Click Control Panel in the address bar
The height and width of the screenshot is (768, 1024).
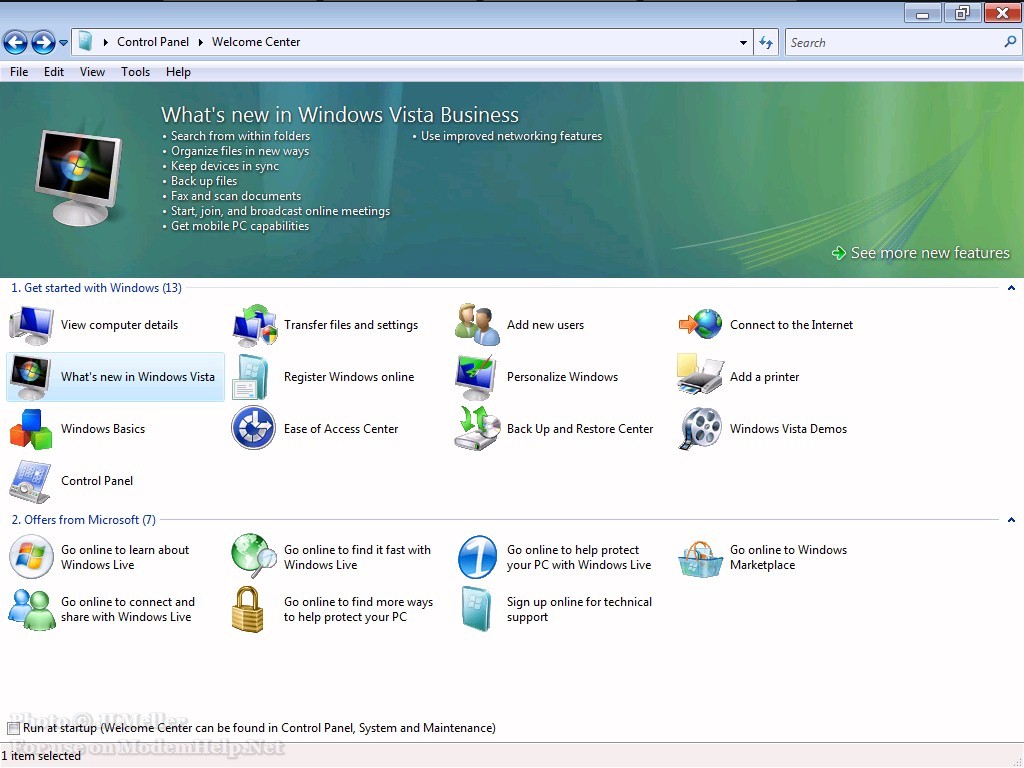153,42
